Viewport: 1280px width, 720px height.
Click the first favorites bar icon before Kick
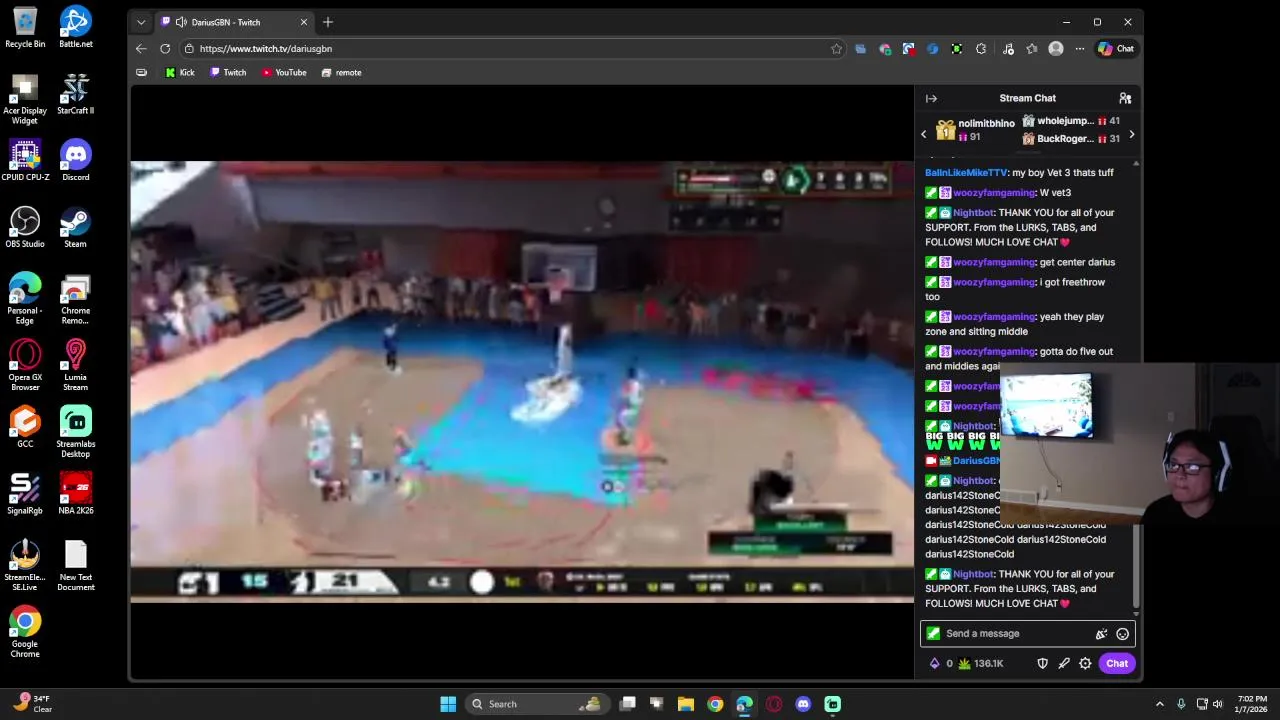[x=141, y=72]
